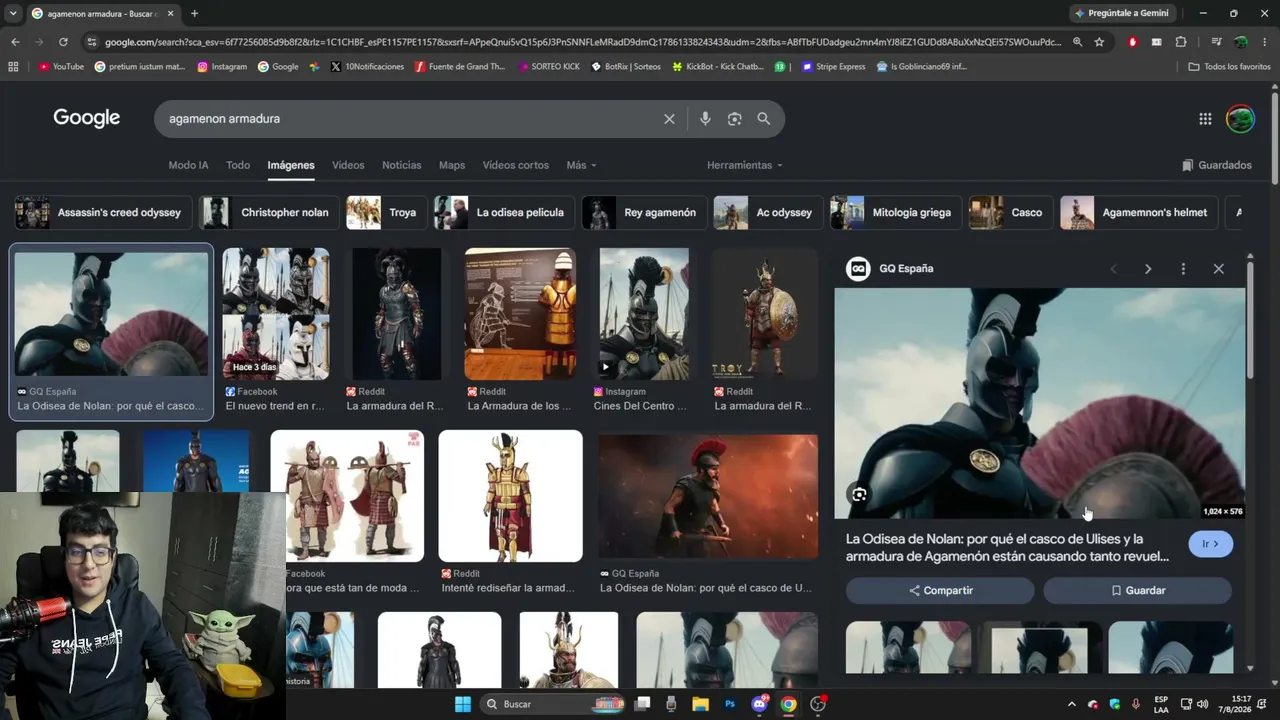Filter by Christopher nolan chip
The width and height of the screenshot is (1280, 720).
pos(268,213)
